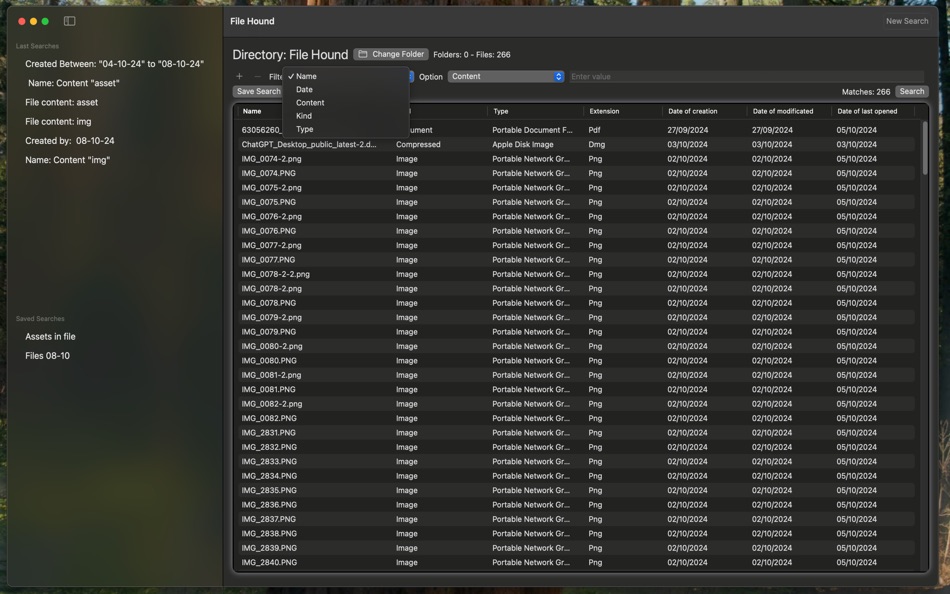Open the Option dropdown showing Content
The height and width of the screenshot is (594, 950).
[506, 76]
